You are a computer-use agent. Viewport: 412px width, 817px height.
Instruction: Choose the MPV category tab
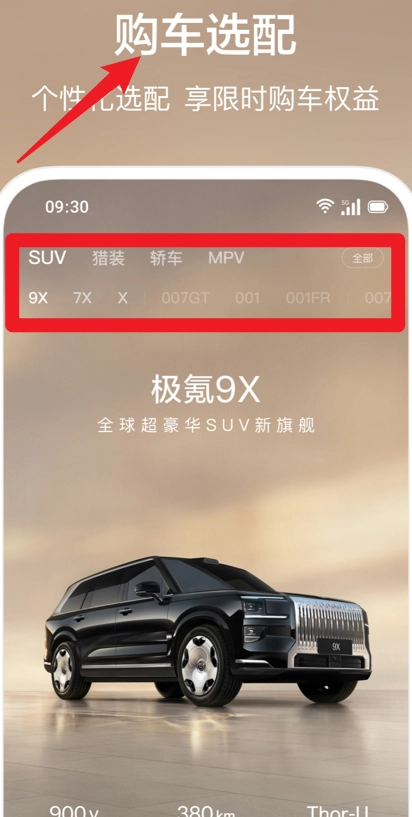(226, 258)
